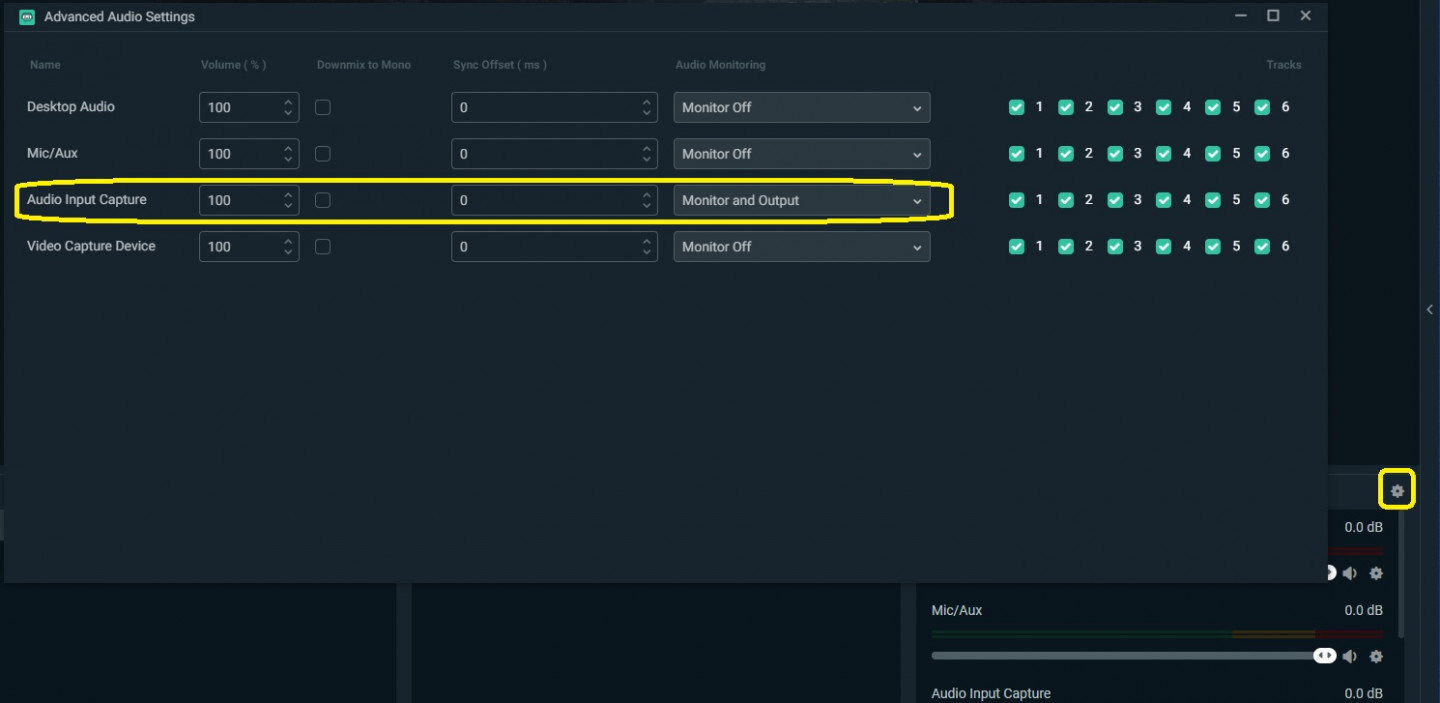Click the 'Desktop Audio' source name

70,107
